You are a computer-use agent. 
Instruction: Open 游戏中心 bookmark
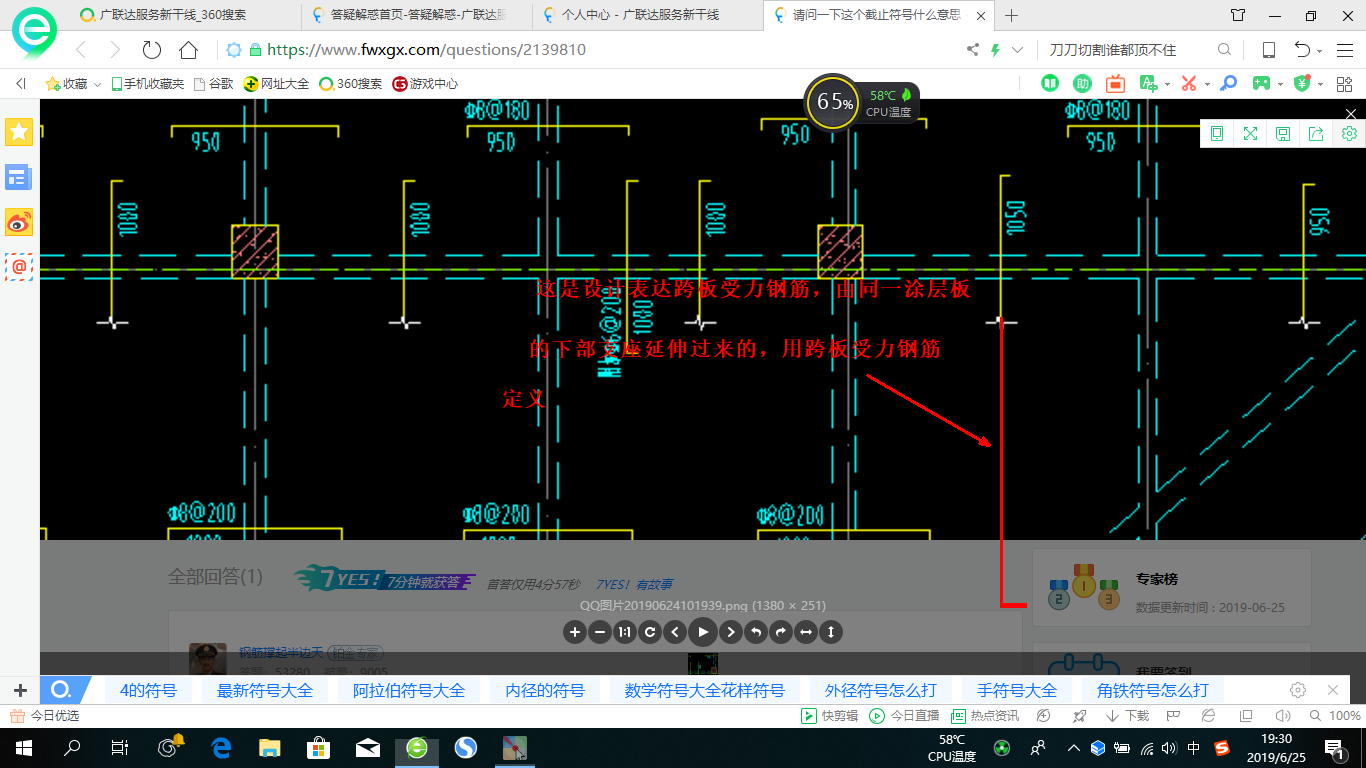pos(425,84)
